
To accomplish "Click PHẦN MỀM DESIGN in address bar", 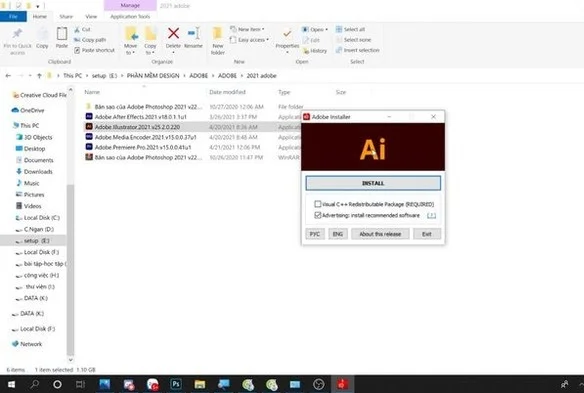I will tap(153, 76).
